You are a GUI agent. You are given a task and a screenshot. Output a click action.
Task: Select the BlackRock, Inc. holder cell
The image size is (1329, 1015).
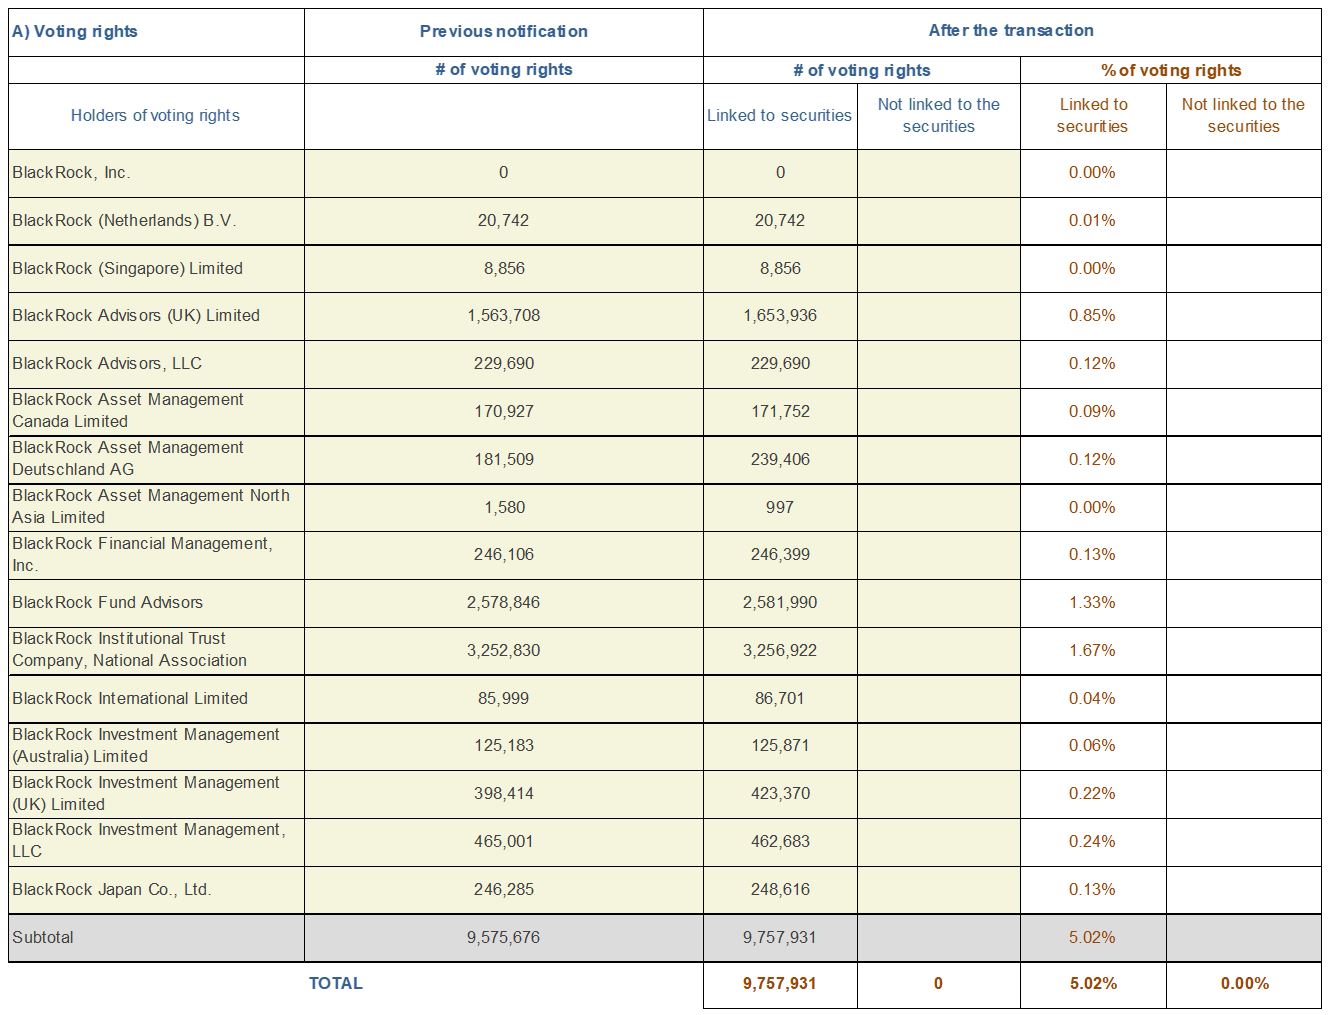pos(156,173)
